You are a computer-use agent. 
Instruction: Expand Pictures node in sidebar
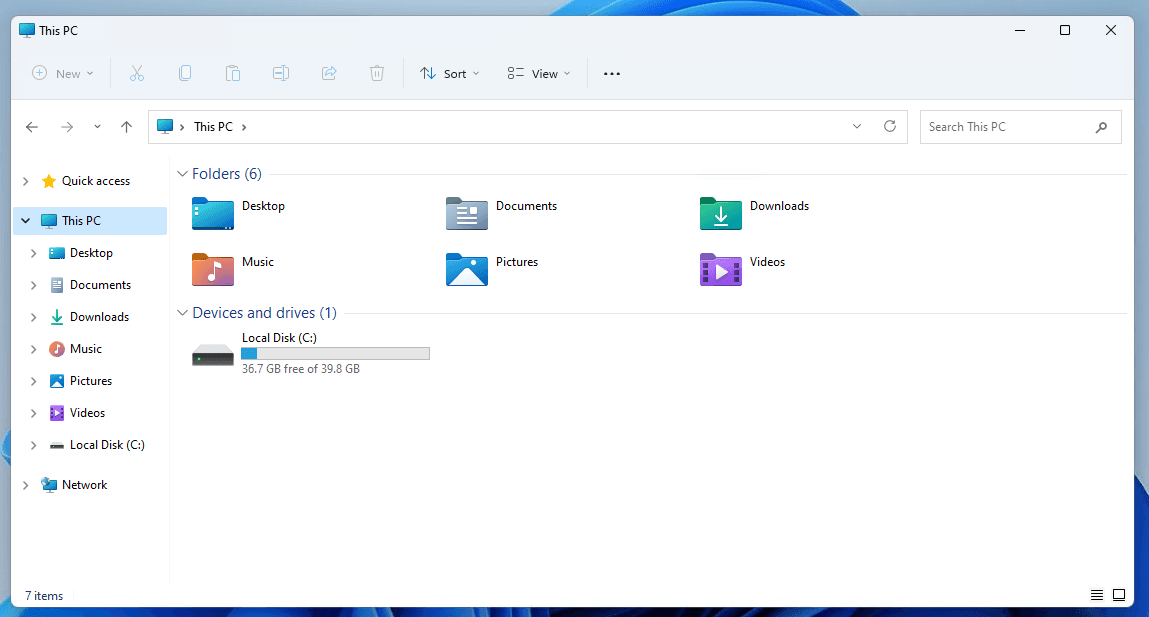click(x=33, y=381)
